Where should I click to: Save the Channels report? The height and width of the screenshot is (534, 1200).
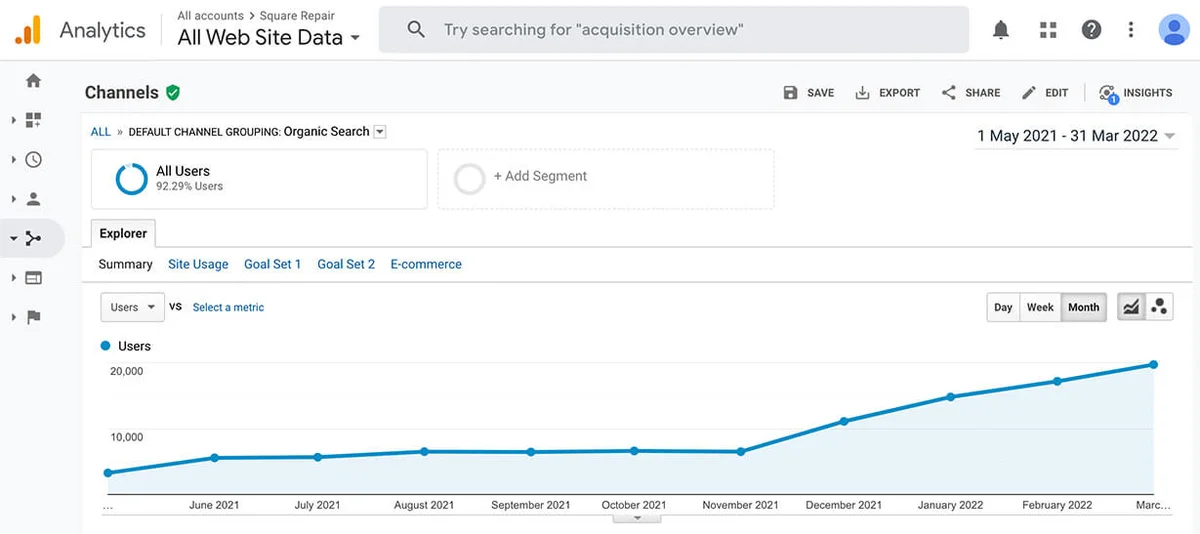pos(808,92)
